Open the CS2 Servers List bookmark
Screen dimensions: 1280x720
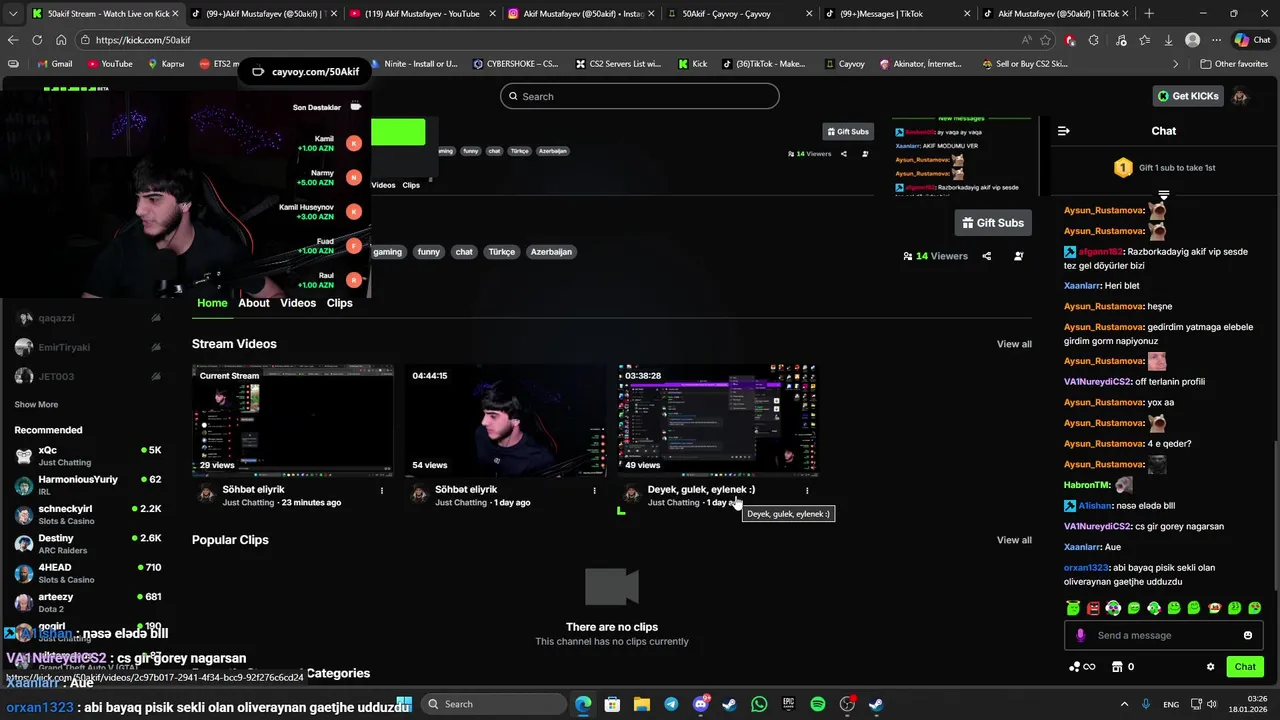617,64
